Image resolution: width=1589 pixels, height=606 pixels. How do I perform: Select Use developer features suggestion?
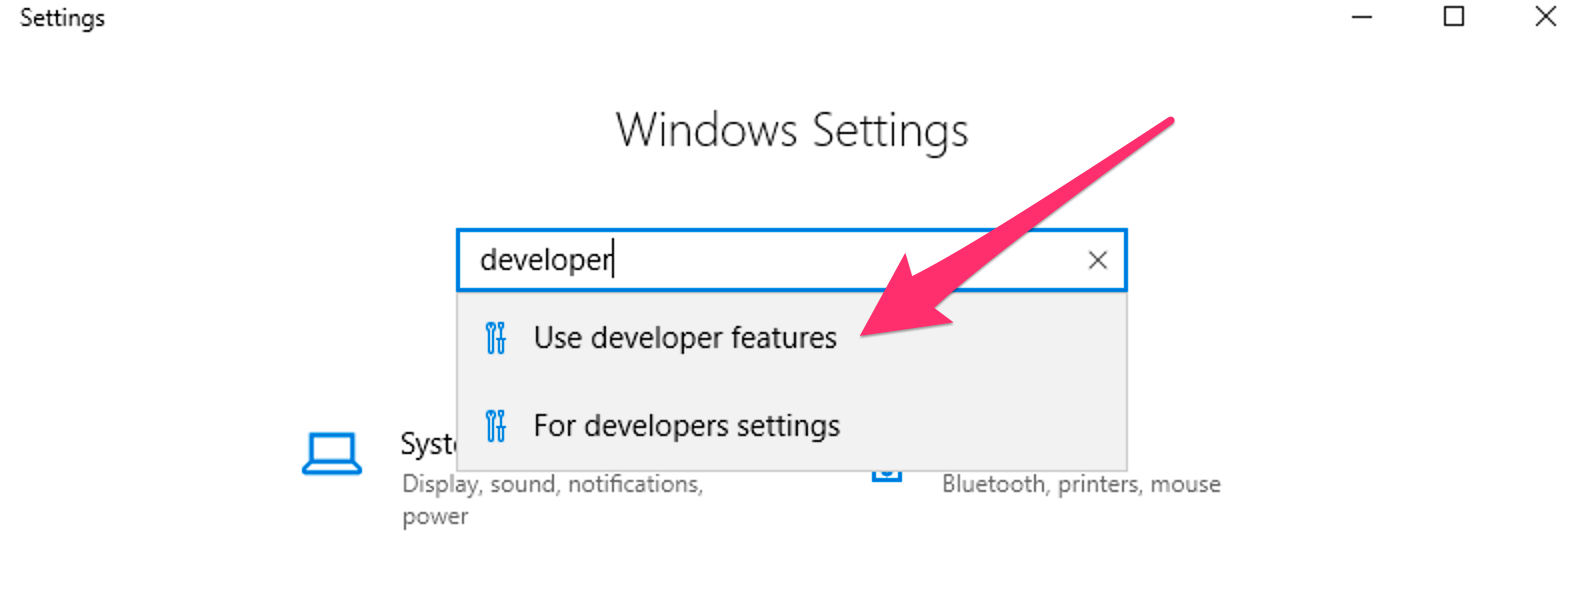pyautogui.click(x=685, y=338)
